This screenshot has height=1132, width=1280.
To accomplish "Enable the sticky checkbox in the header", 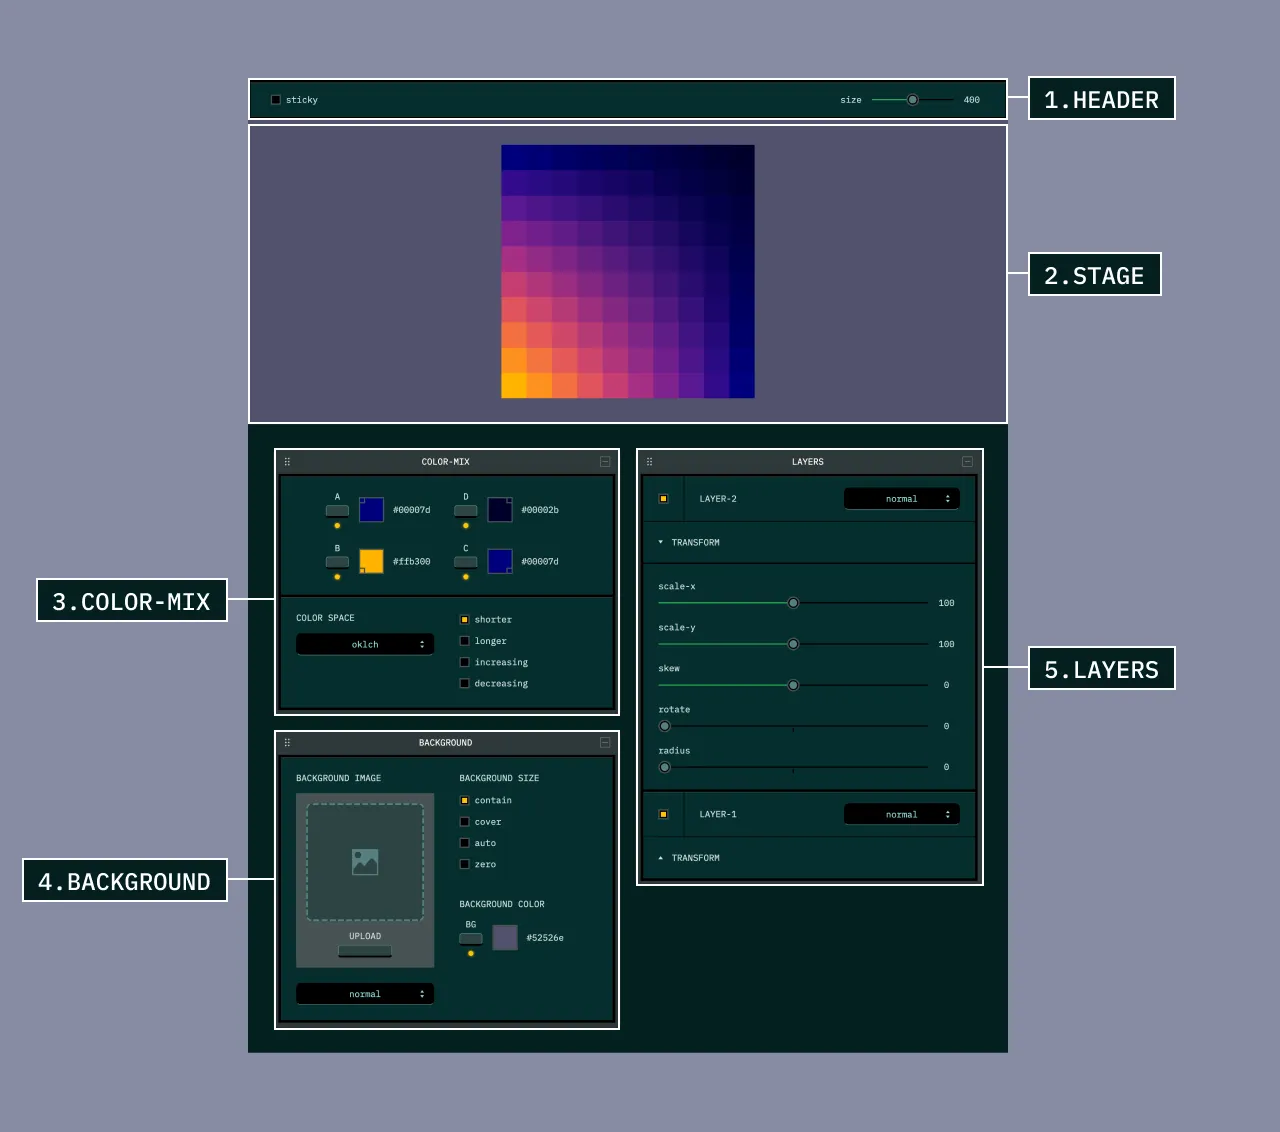I will [275, 99].
